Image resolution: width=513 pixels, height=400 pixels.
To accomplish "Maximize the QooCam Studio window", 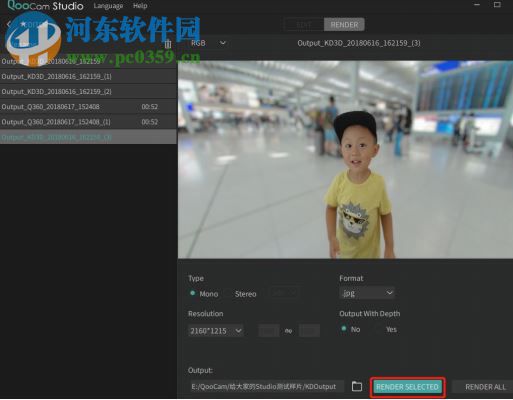I will click(x=497, y=5).
